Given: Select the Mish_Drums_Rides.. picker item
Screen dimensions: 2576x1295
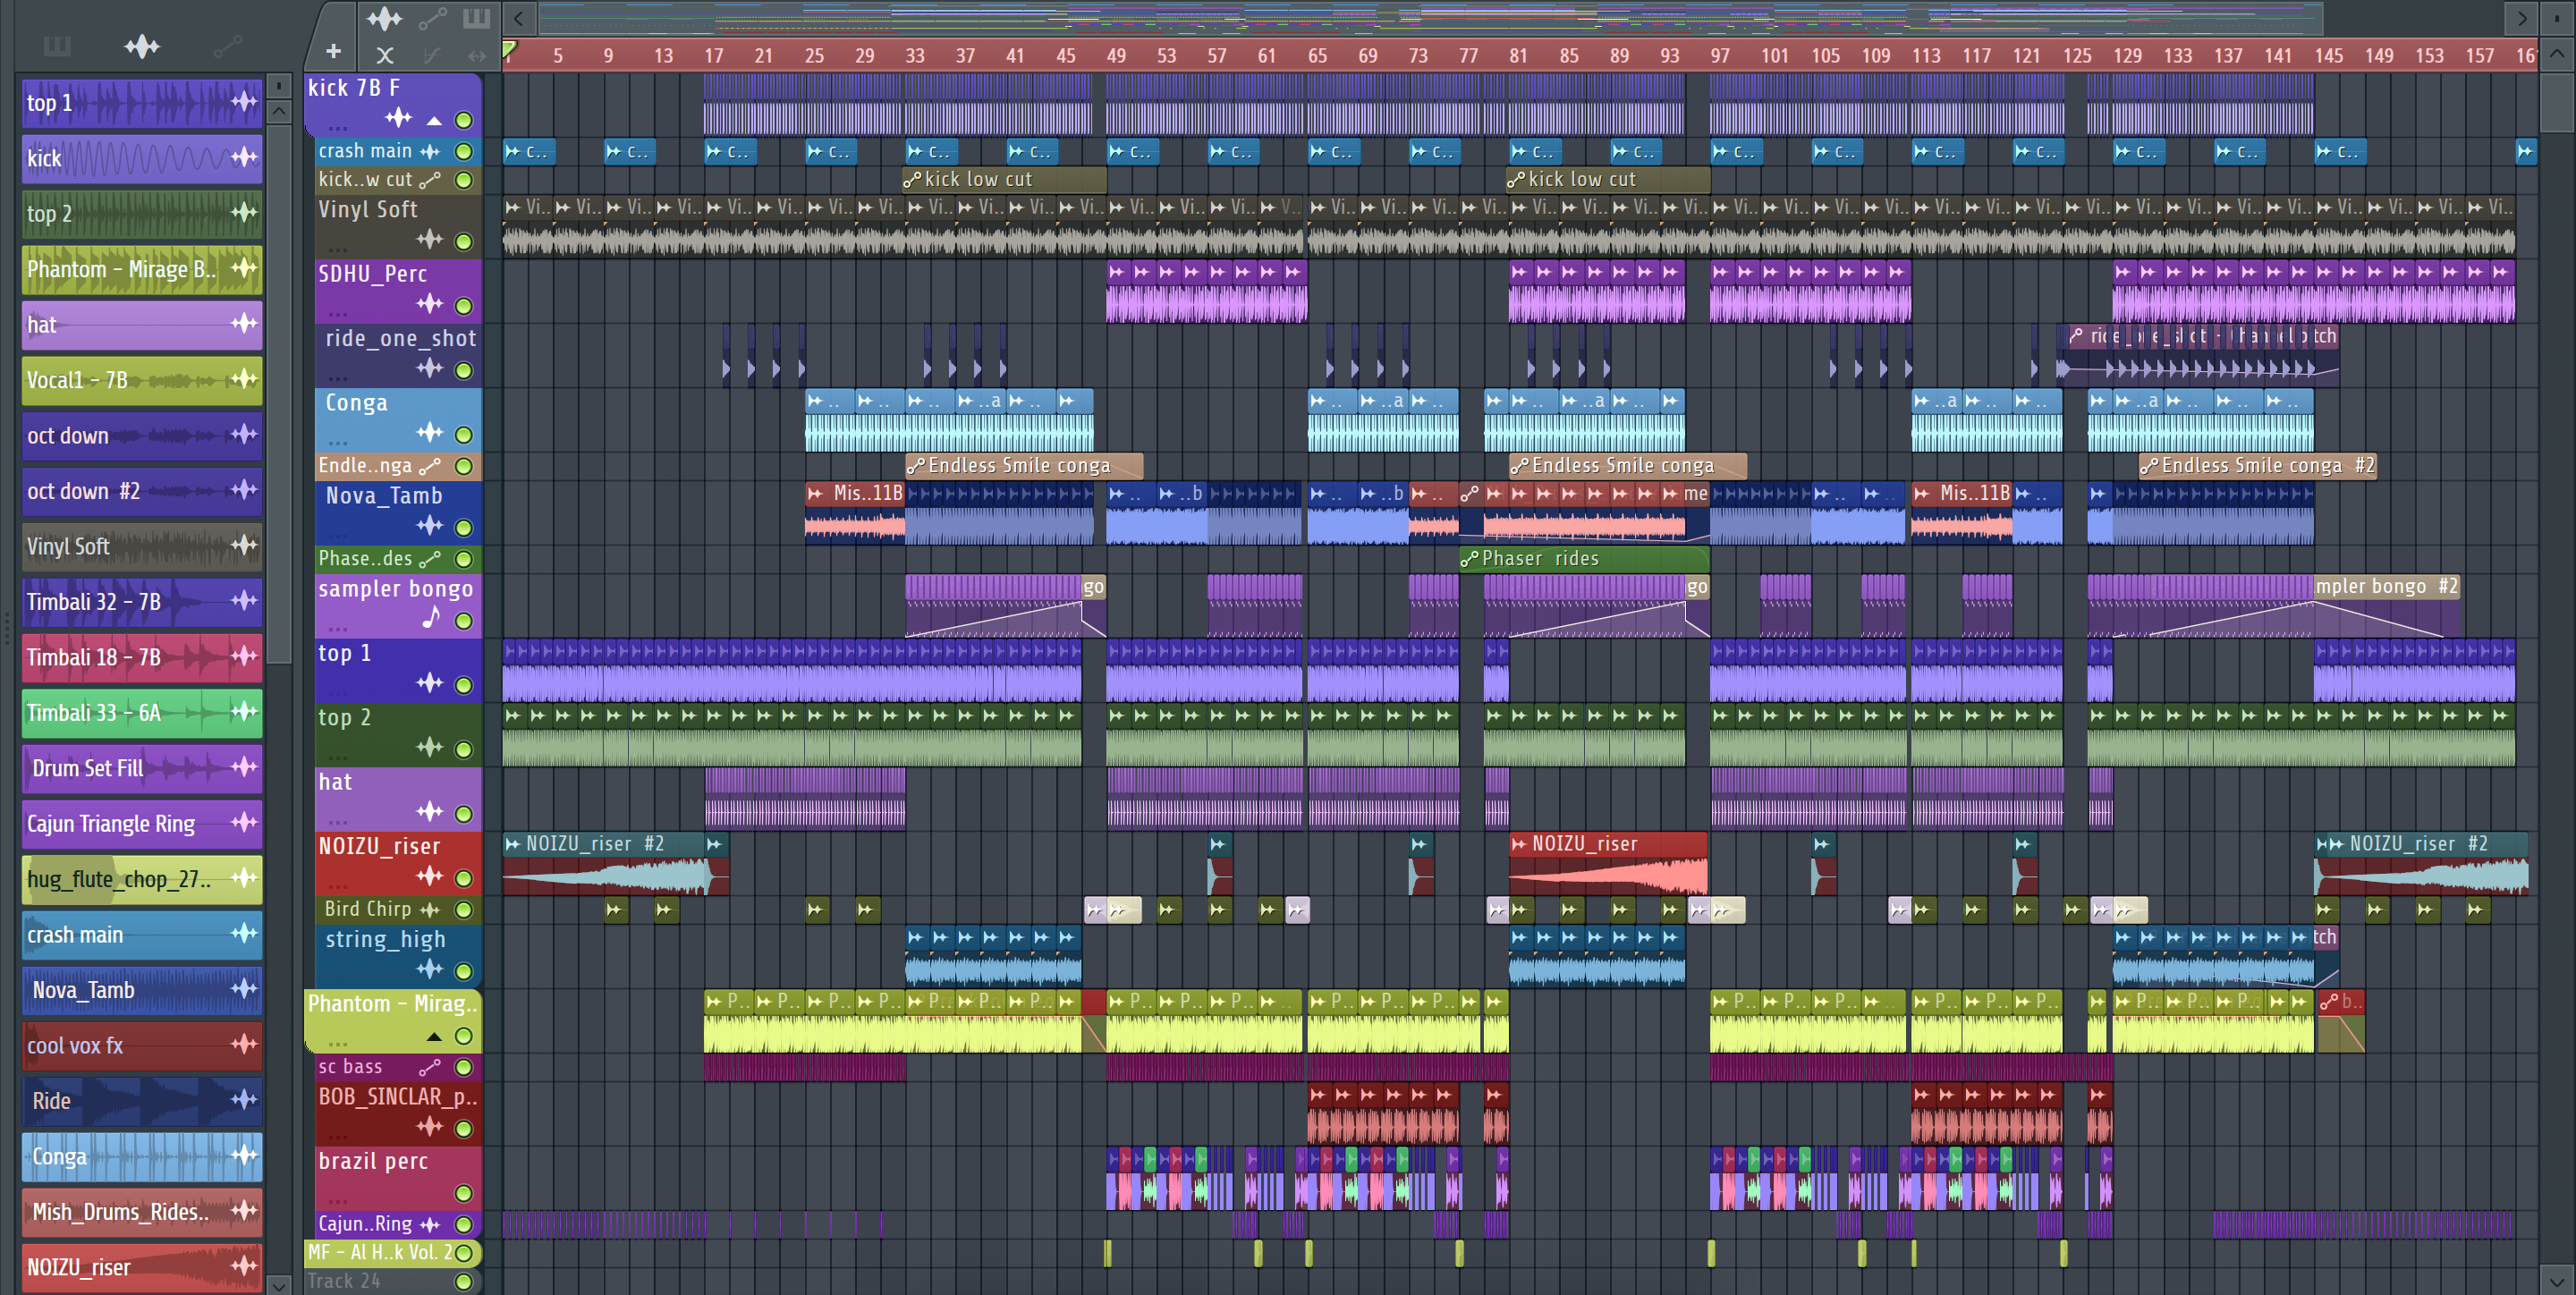Looking at the screenshot, I should click(142, 1211).
